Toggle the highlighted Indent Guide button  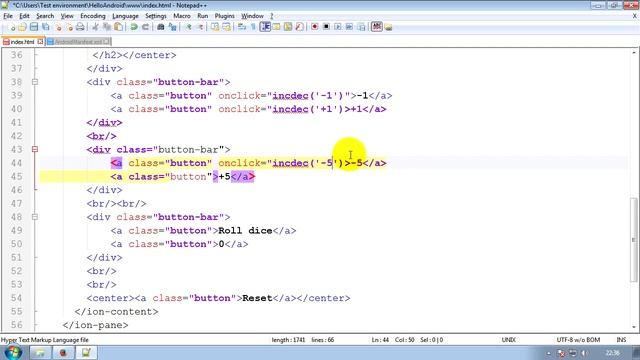(x=265, y=27)
